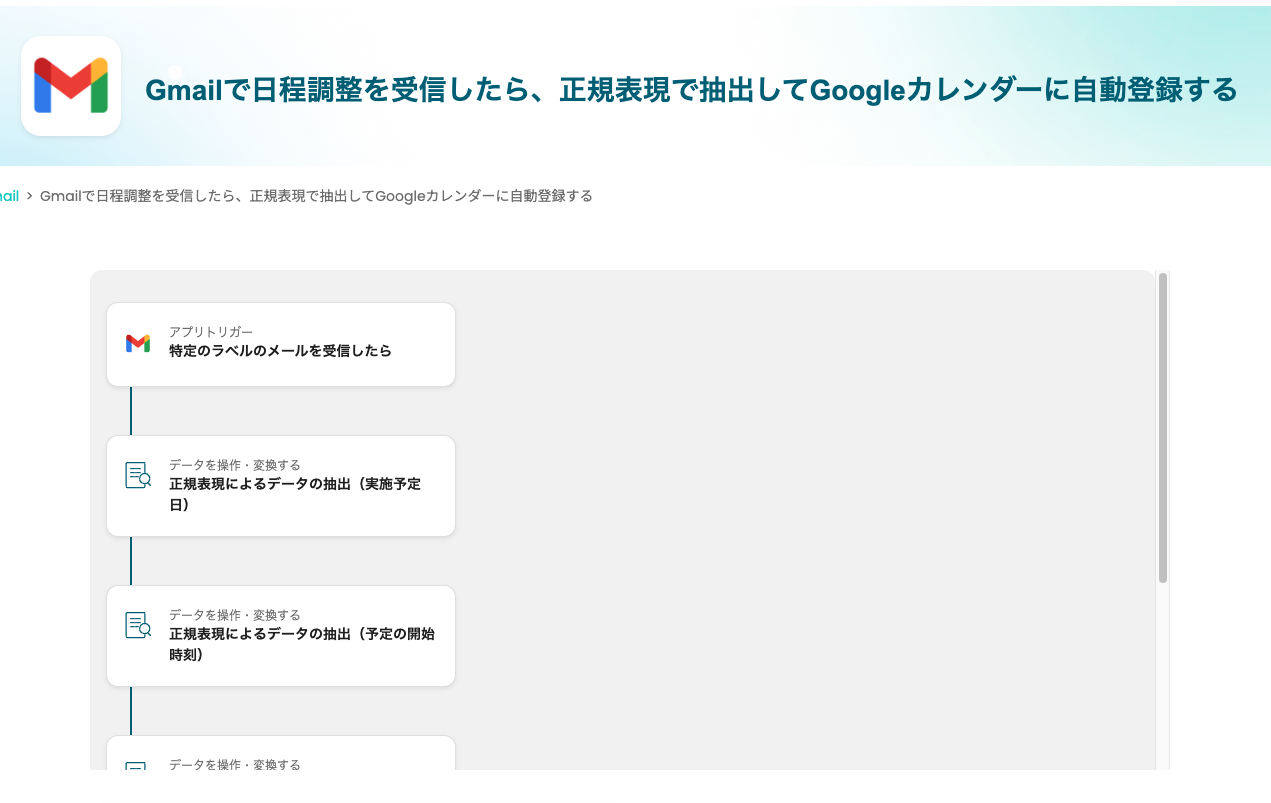Click the connector line below the アプリトリガー card
The width and height of the screenshot is (1271, 803).
tap(131, 410)
